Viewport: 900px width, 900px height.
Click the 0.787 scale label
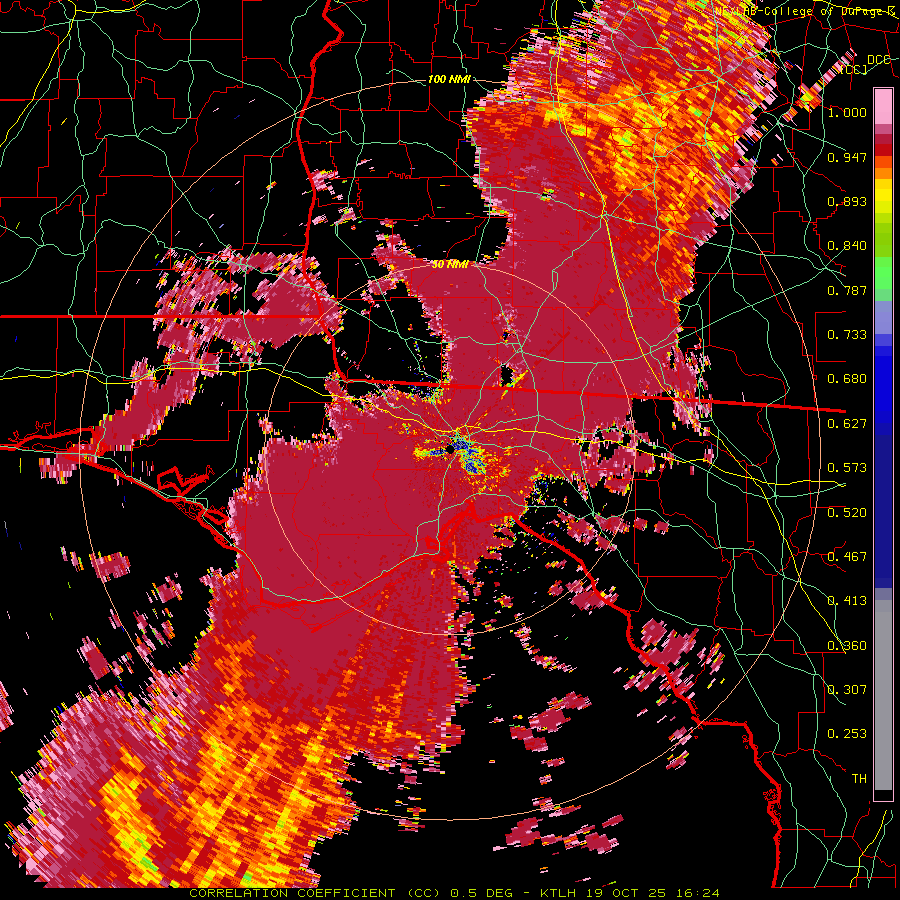click(x=847, y=290)
